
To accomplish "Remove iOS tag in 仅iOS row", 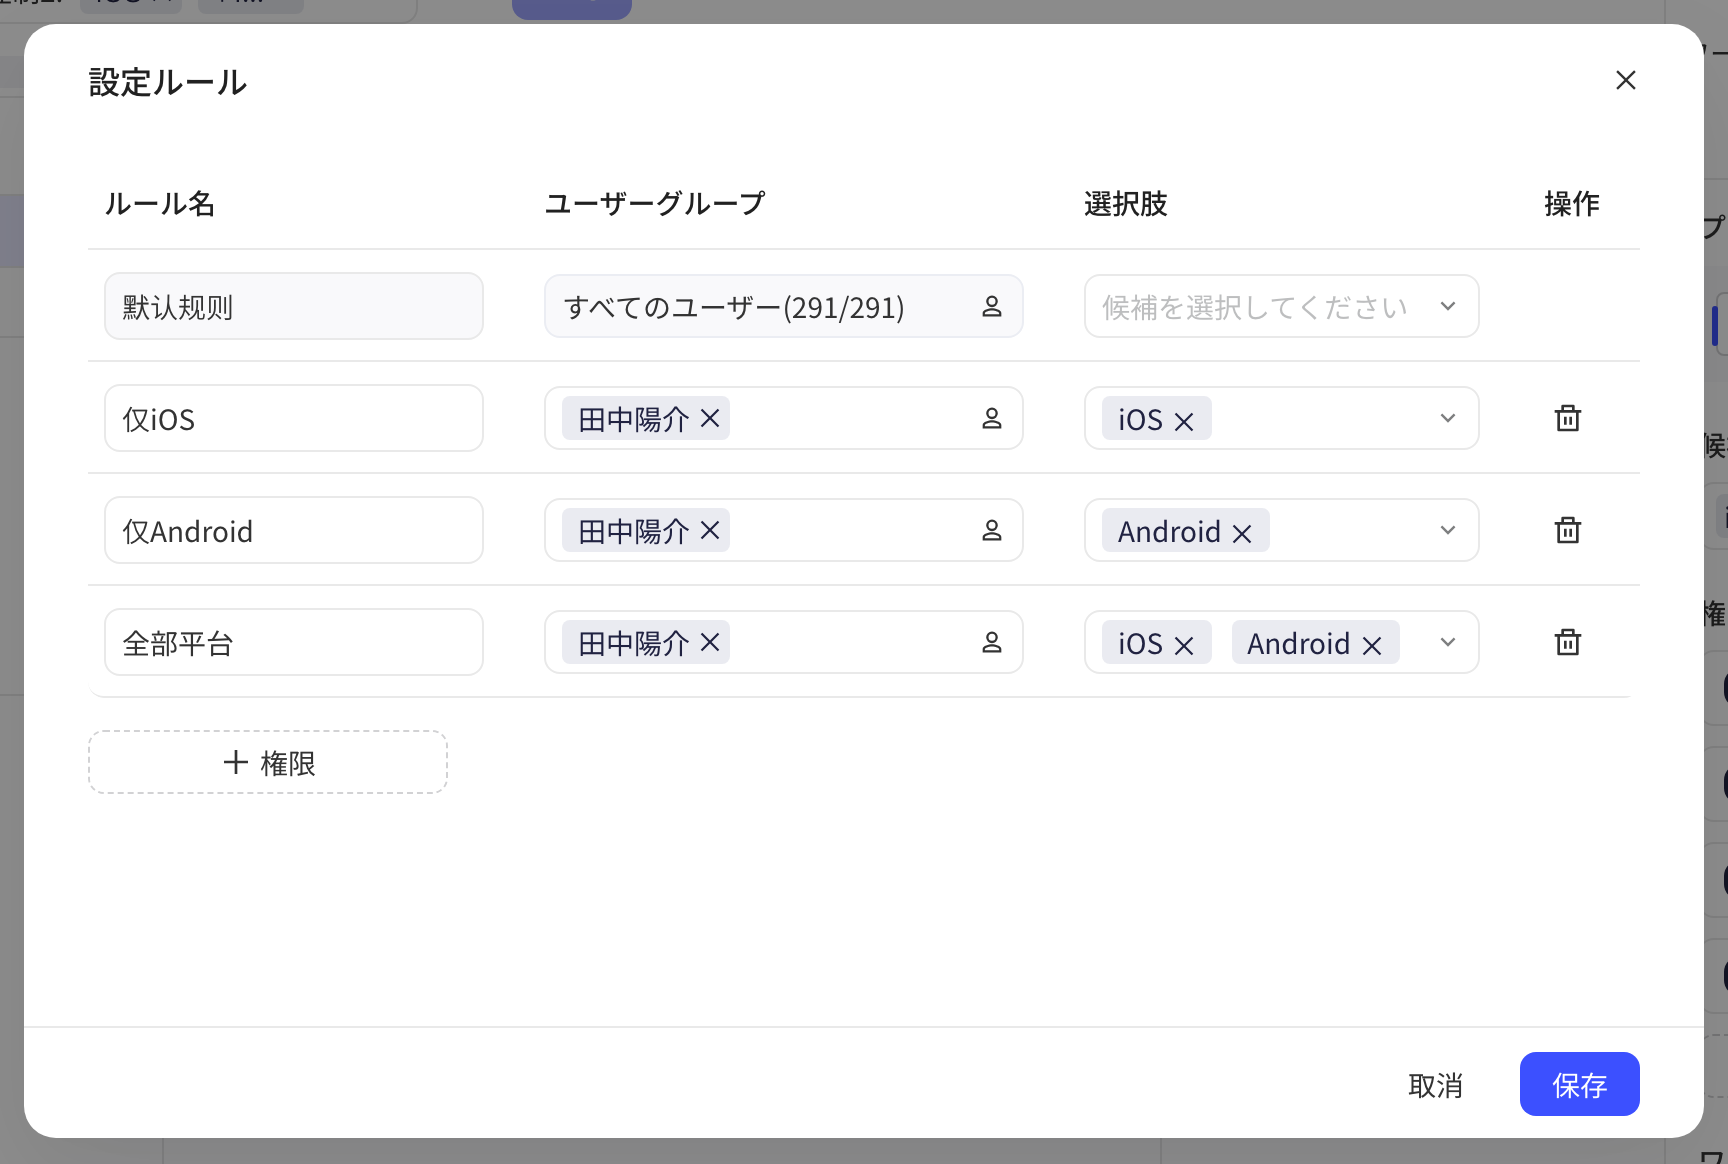I will pyautogui.click(x=1184, y=422).
